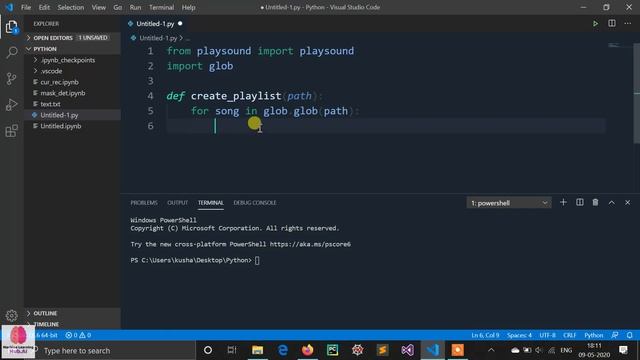Open the Run menu
The image size is (640, 360).
[x=135, y=7]
